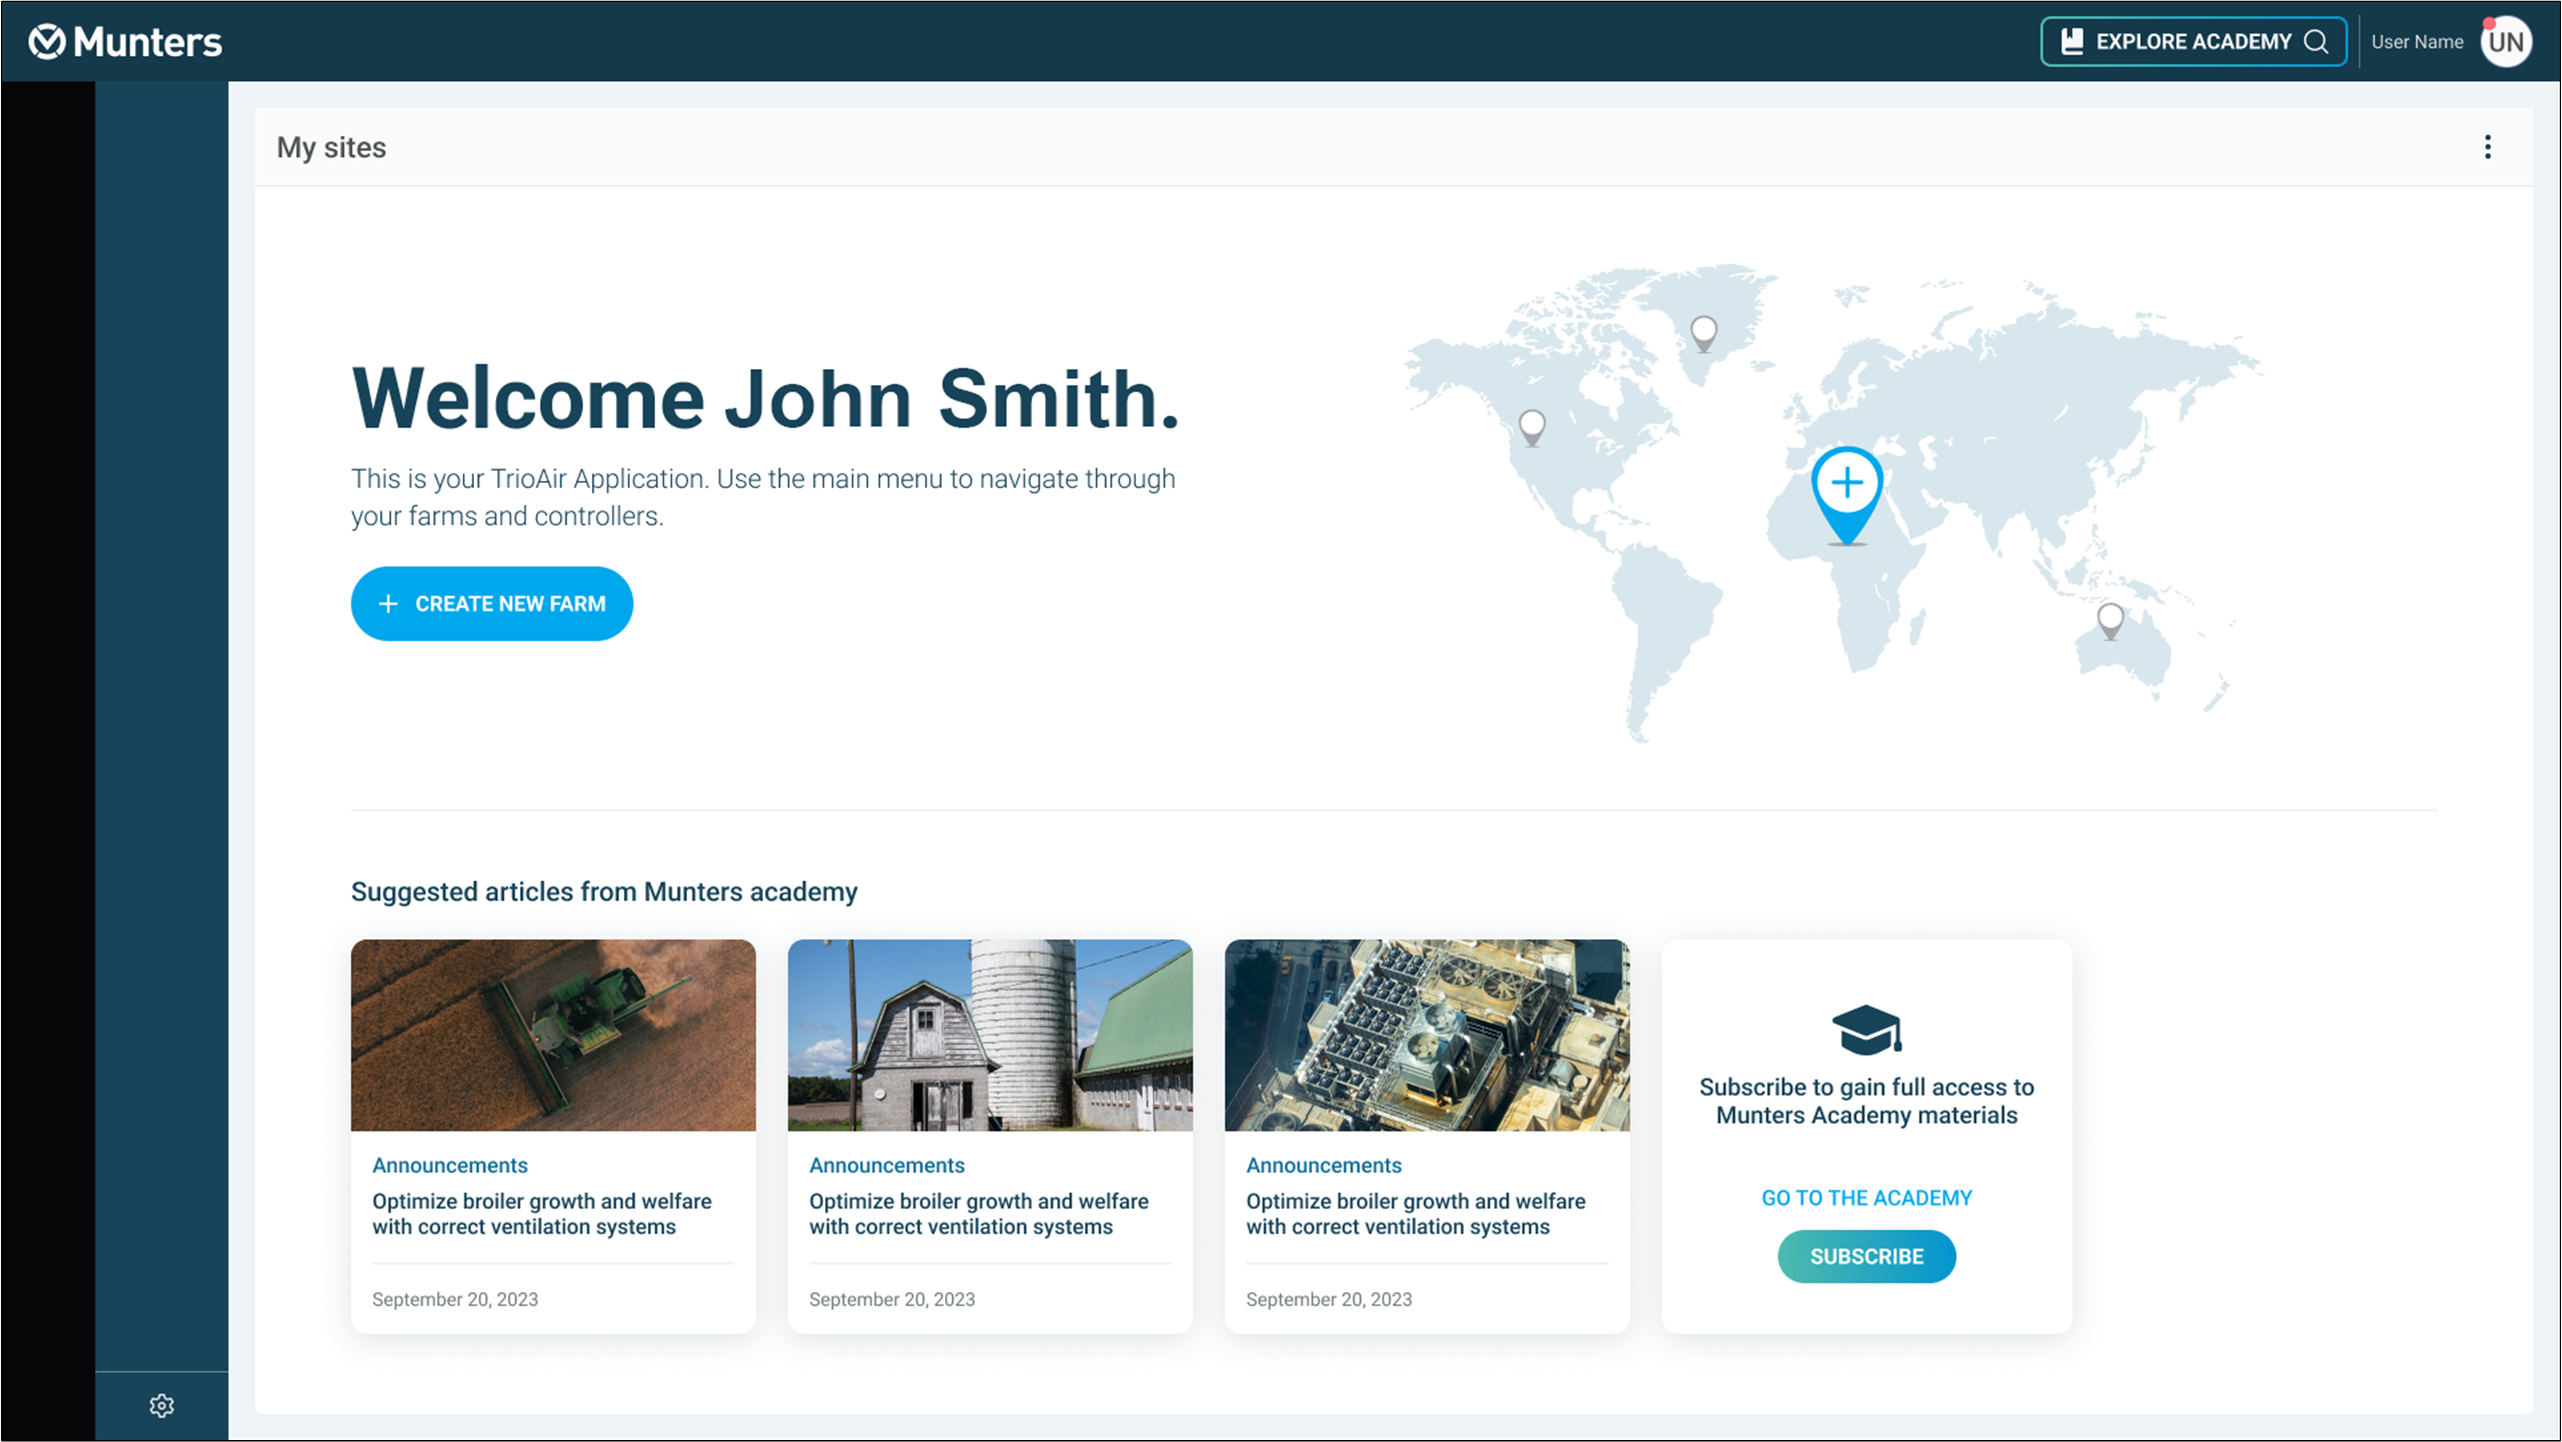Image resolution: width=2562 pixels, height=1442 pixels.
Task: Click the third article's title text
Action: tap(1414, 1213)
